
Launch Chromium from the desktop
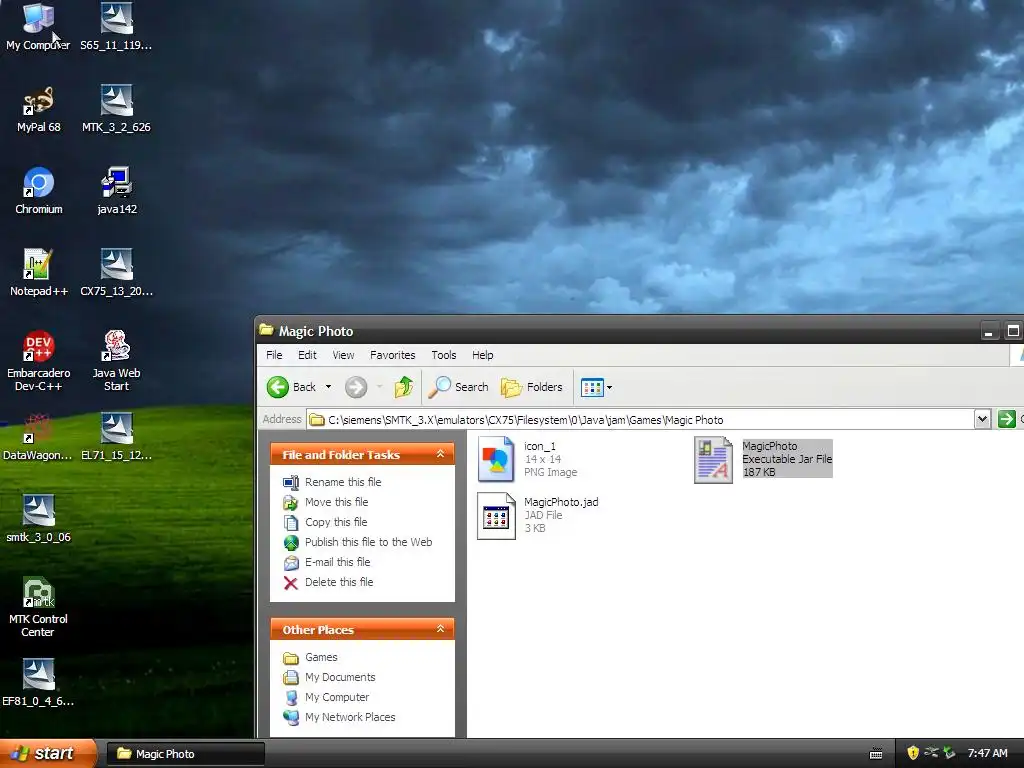coord(39,191)
